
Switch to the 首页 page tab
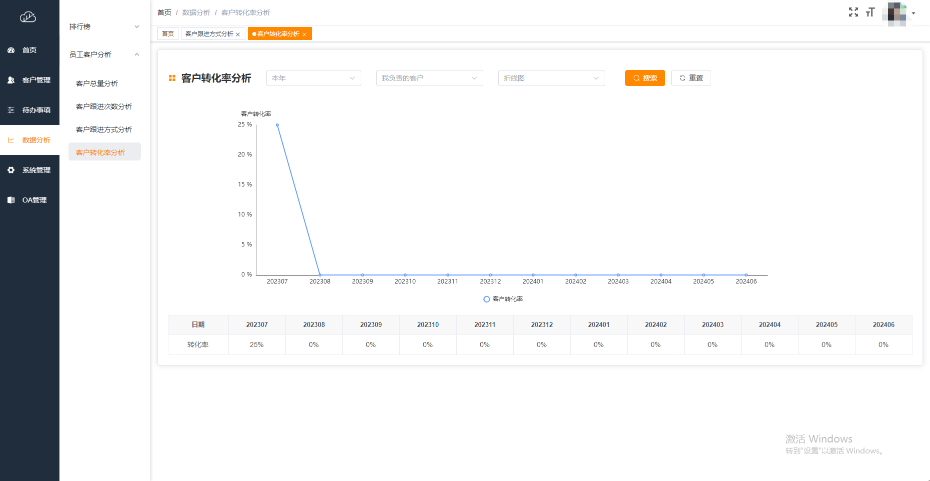pyautogui.click(x=167, y=34)
